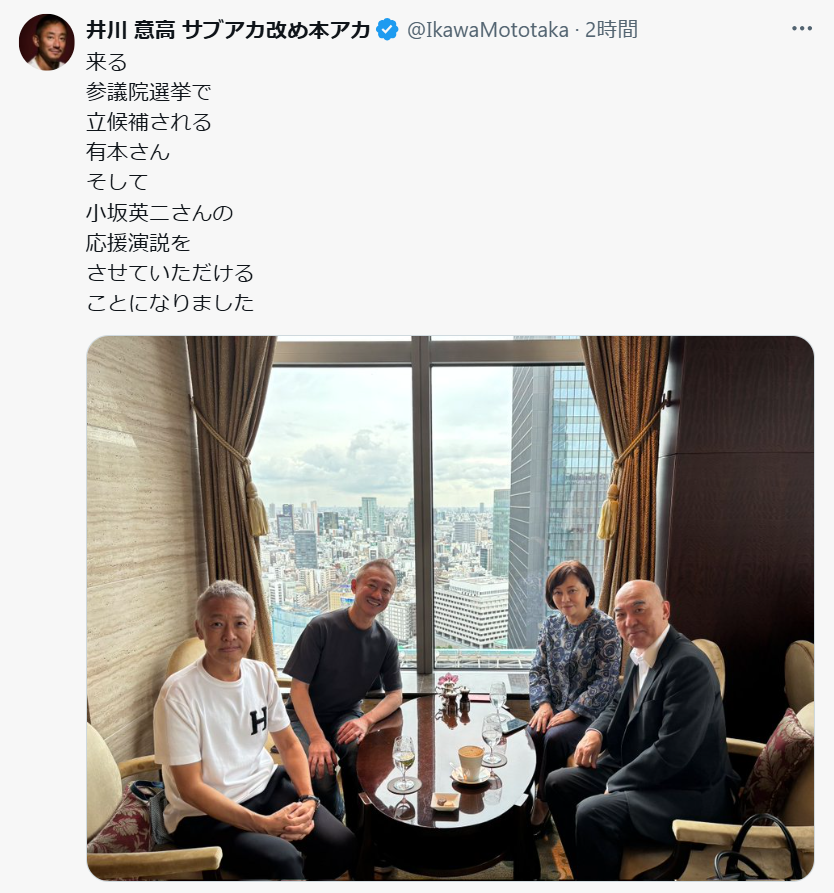This screenshot has height=893, width=834.
Task: Click the text 立候補される
Action: coord(149,122)
